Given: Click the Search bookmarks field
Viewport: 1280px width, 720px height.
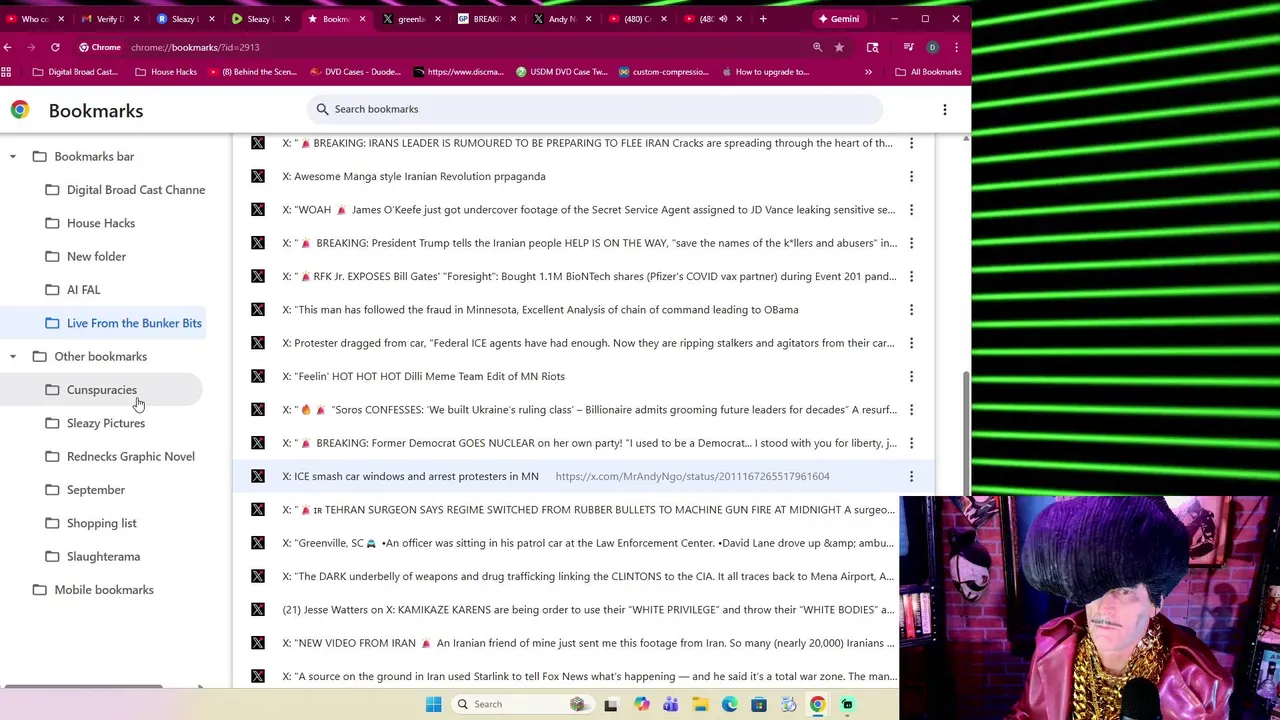Looking at the screenshot, I should 596,109.
